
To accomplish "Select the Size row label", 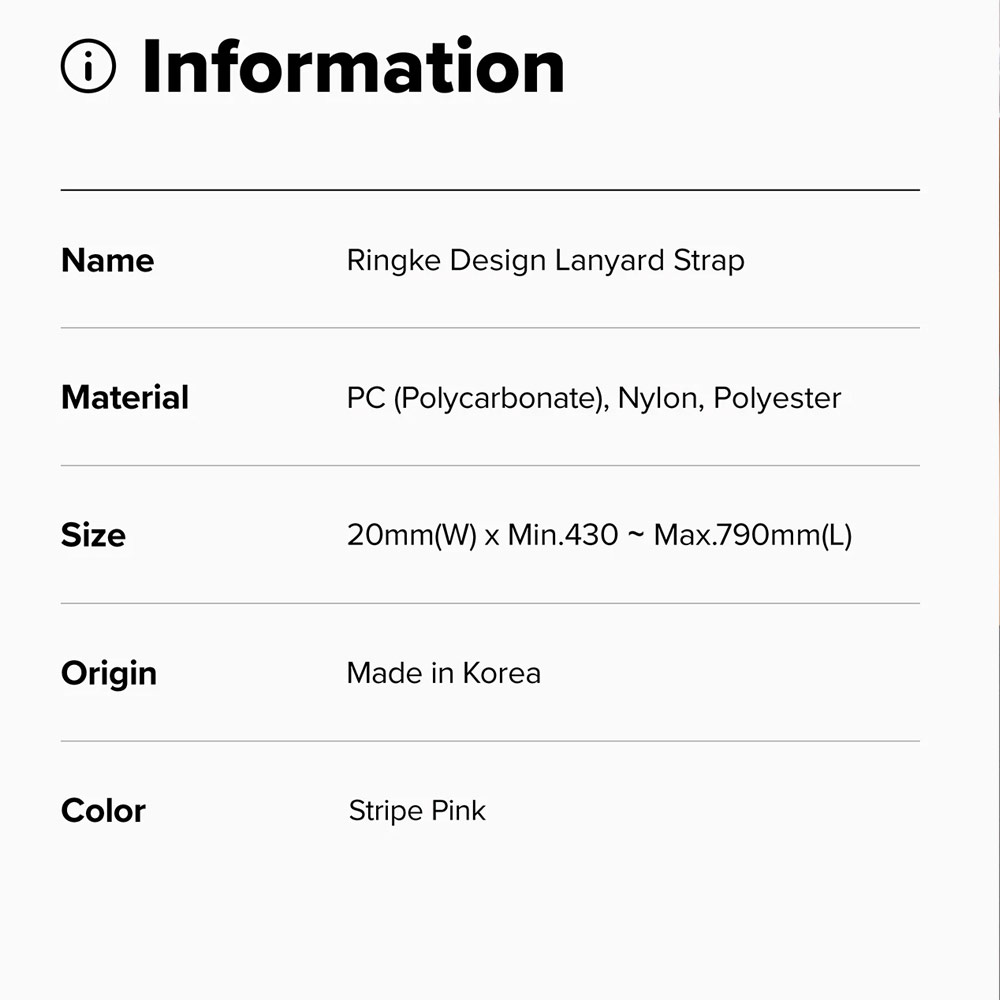I will pos(93,535).
